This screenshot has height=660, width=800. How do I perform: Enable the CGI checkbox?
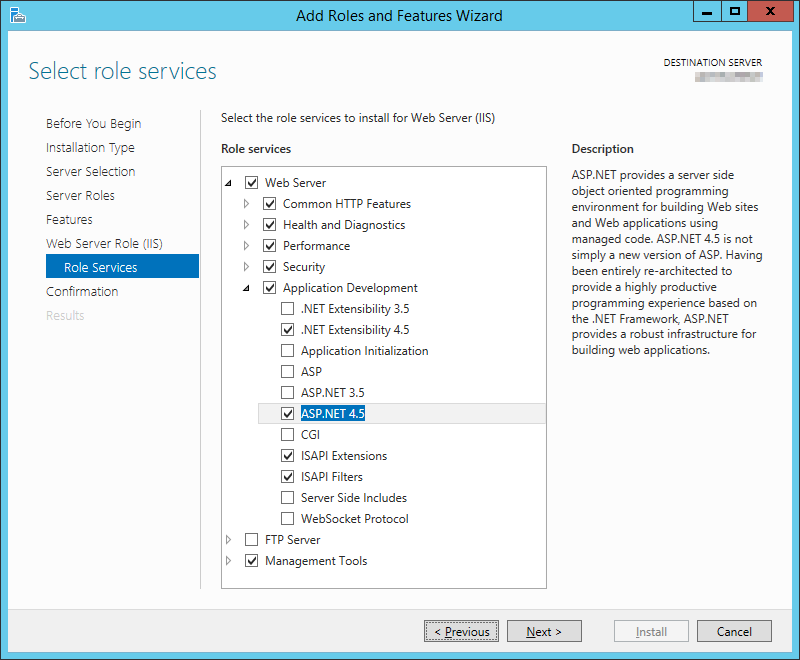point(288,435)
